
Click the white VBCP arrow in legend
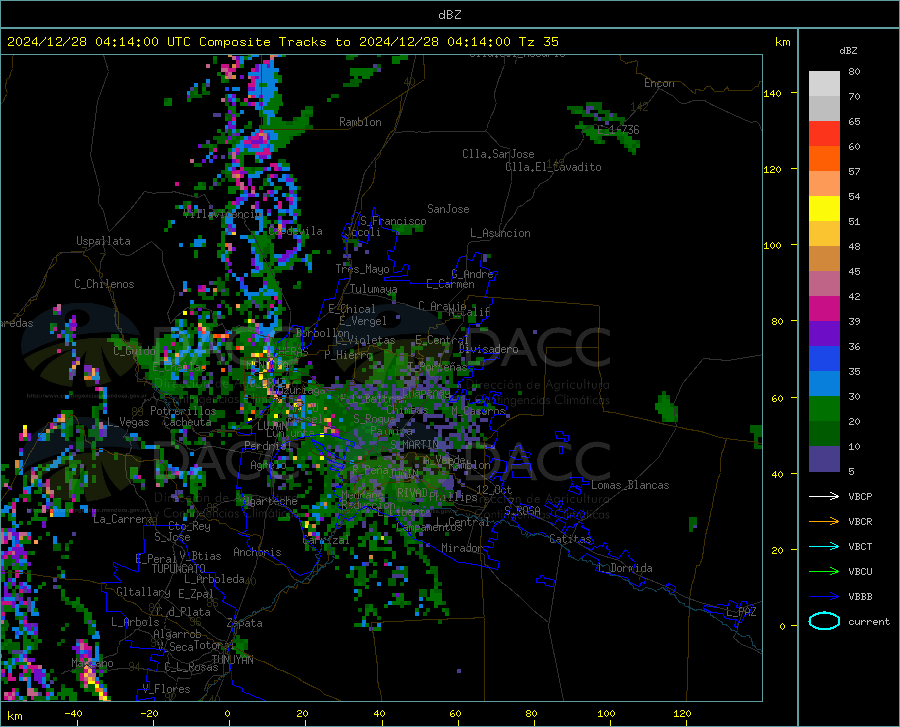pyautogui.click(x=824, y=496)
